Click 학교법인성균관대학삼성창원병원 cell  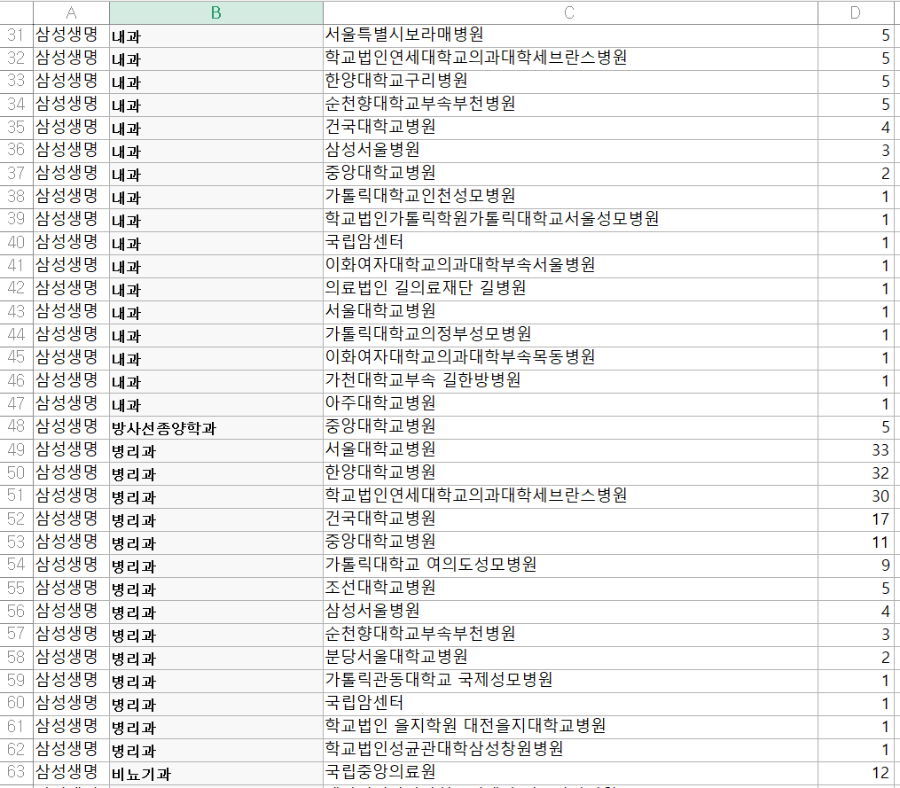pyautogui.click(x=570, y=750)
